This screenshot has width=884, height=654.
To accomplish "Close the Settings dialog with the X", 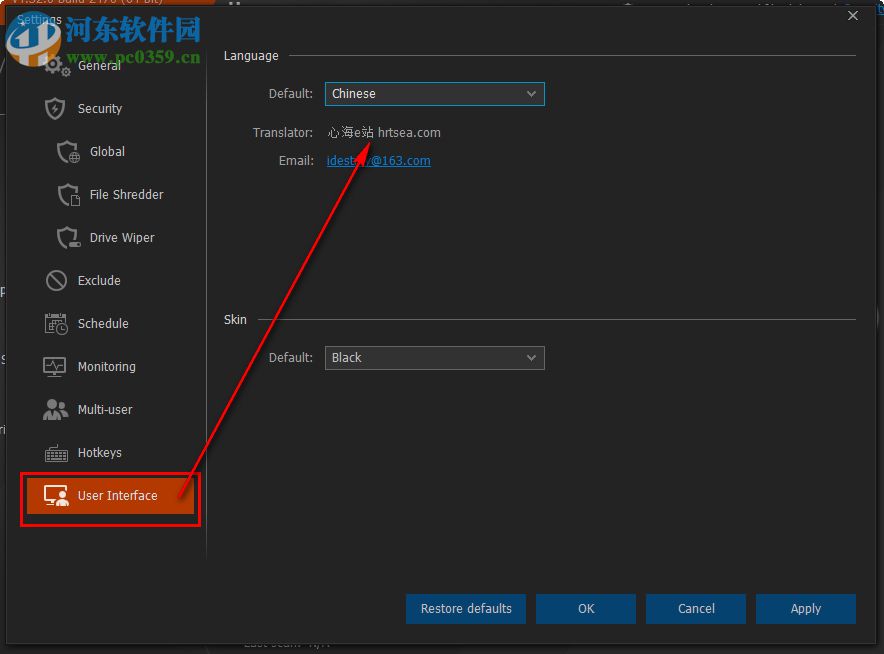I will click(x=852, y=16).
